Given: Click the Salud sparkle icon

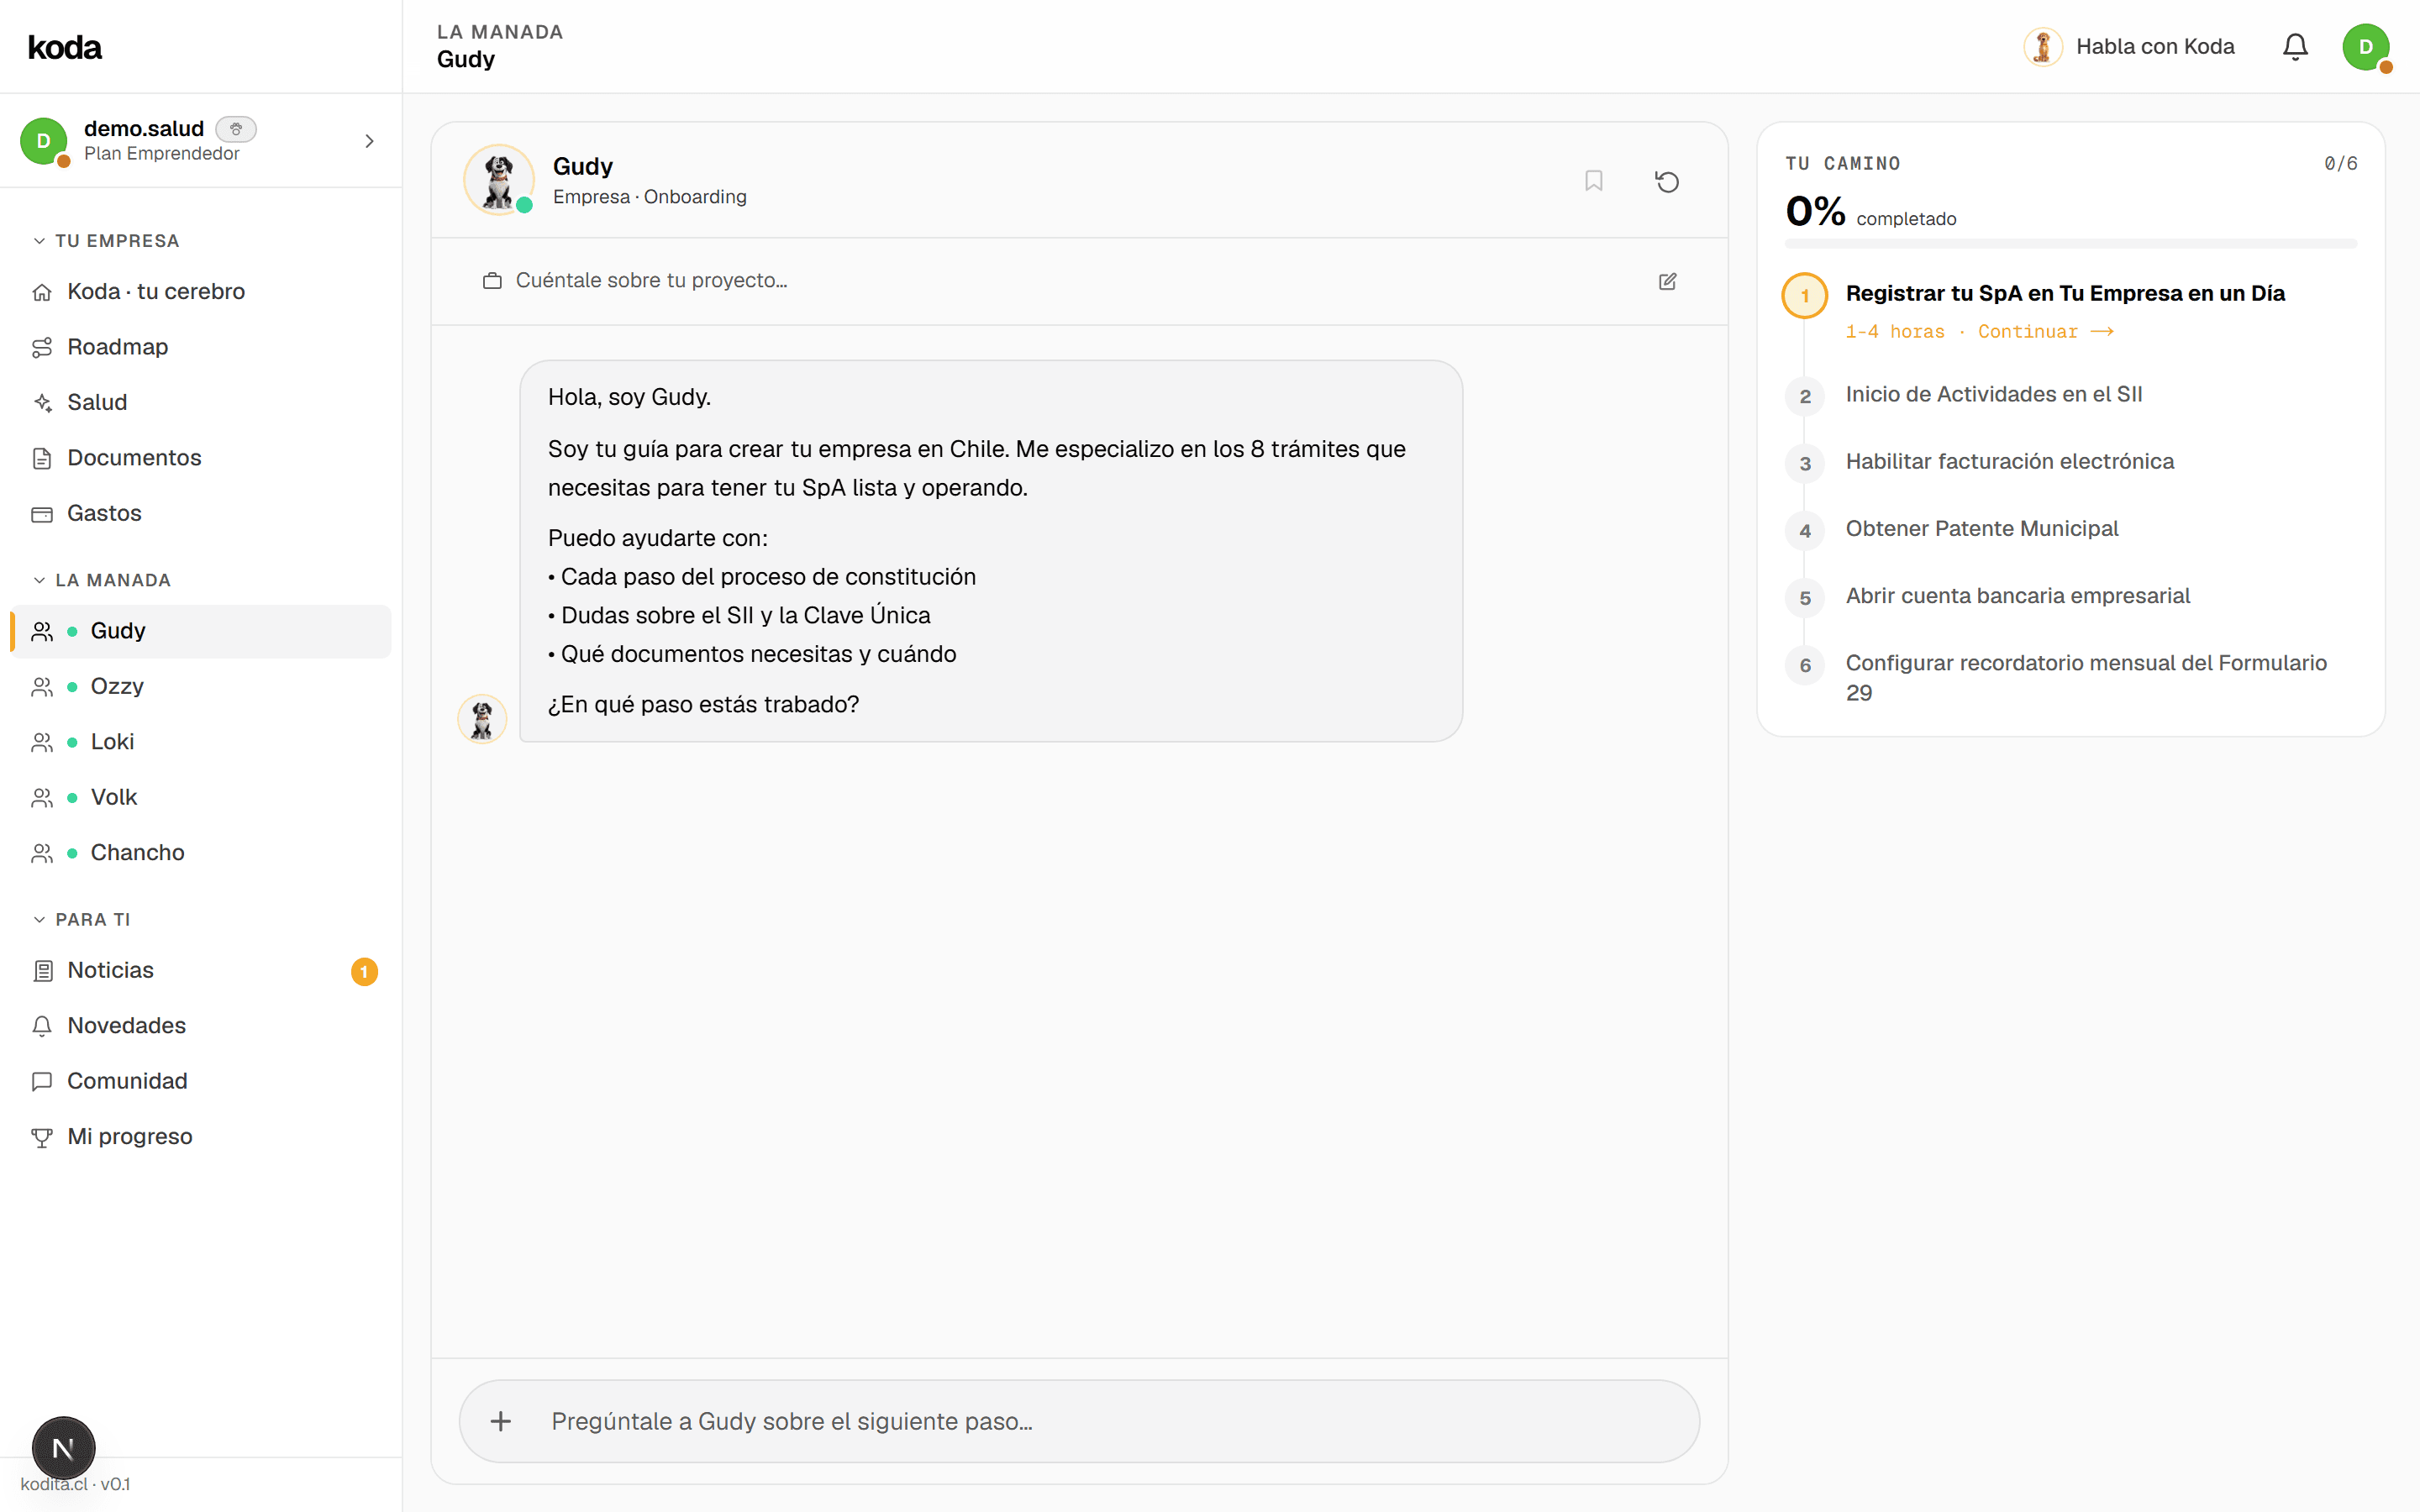Looking at the screenshot, I should [x=42, y=403].
